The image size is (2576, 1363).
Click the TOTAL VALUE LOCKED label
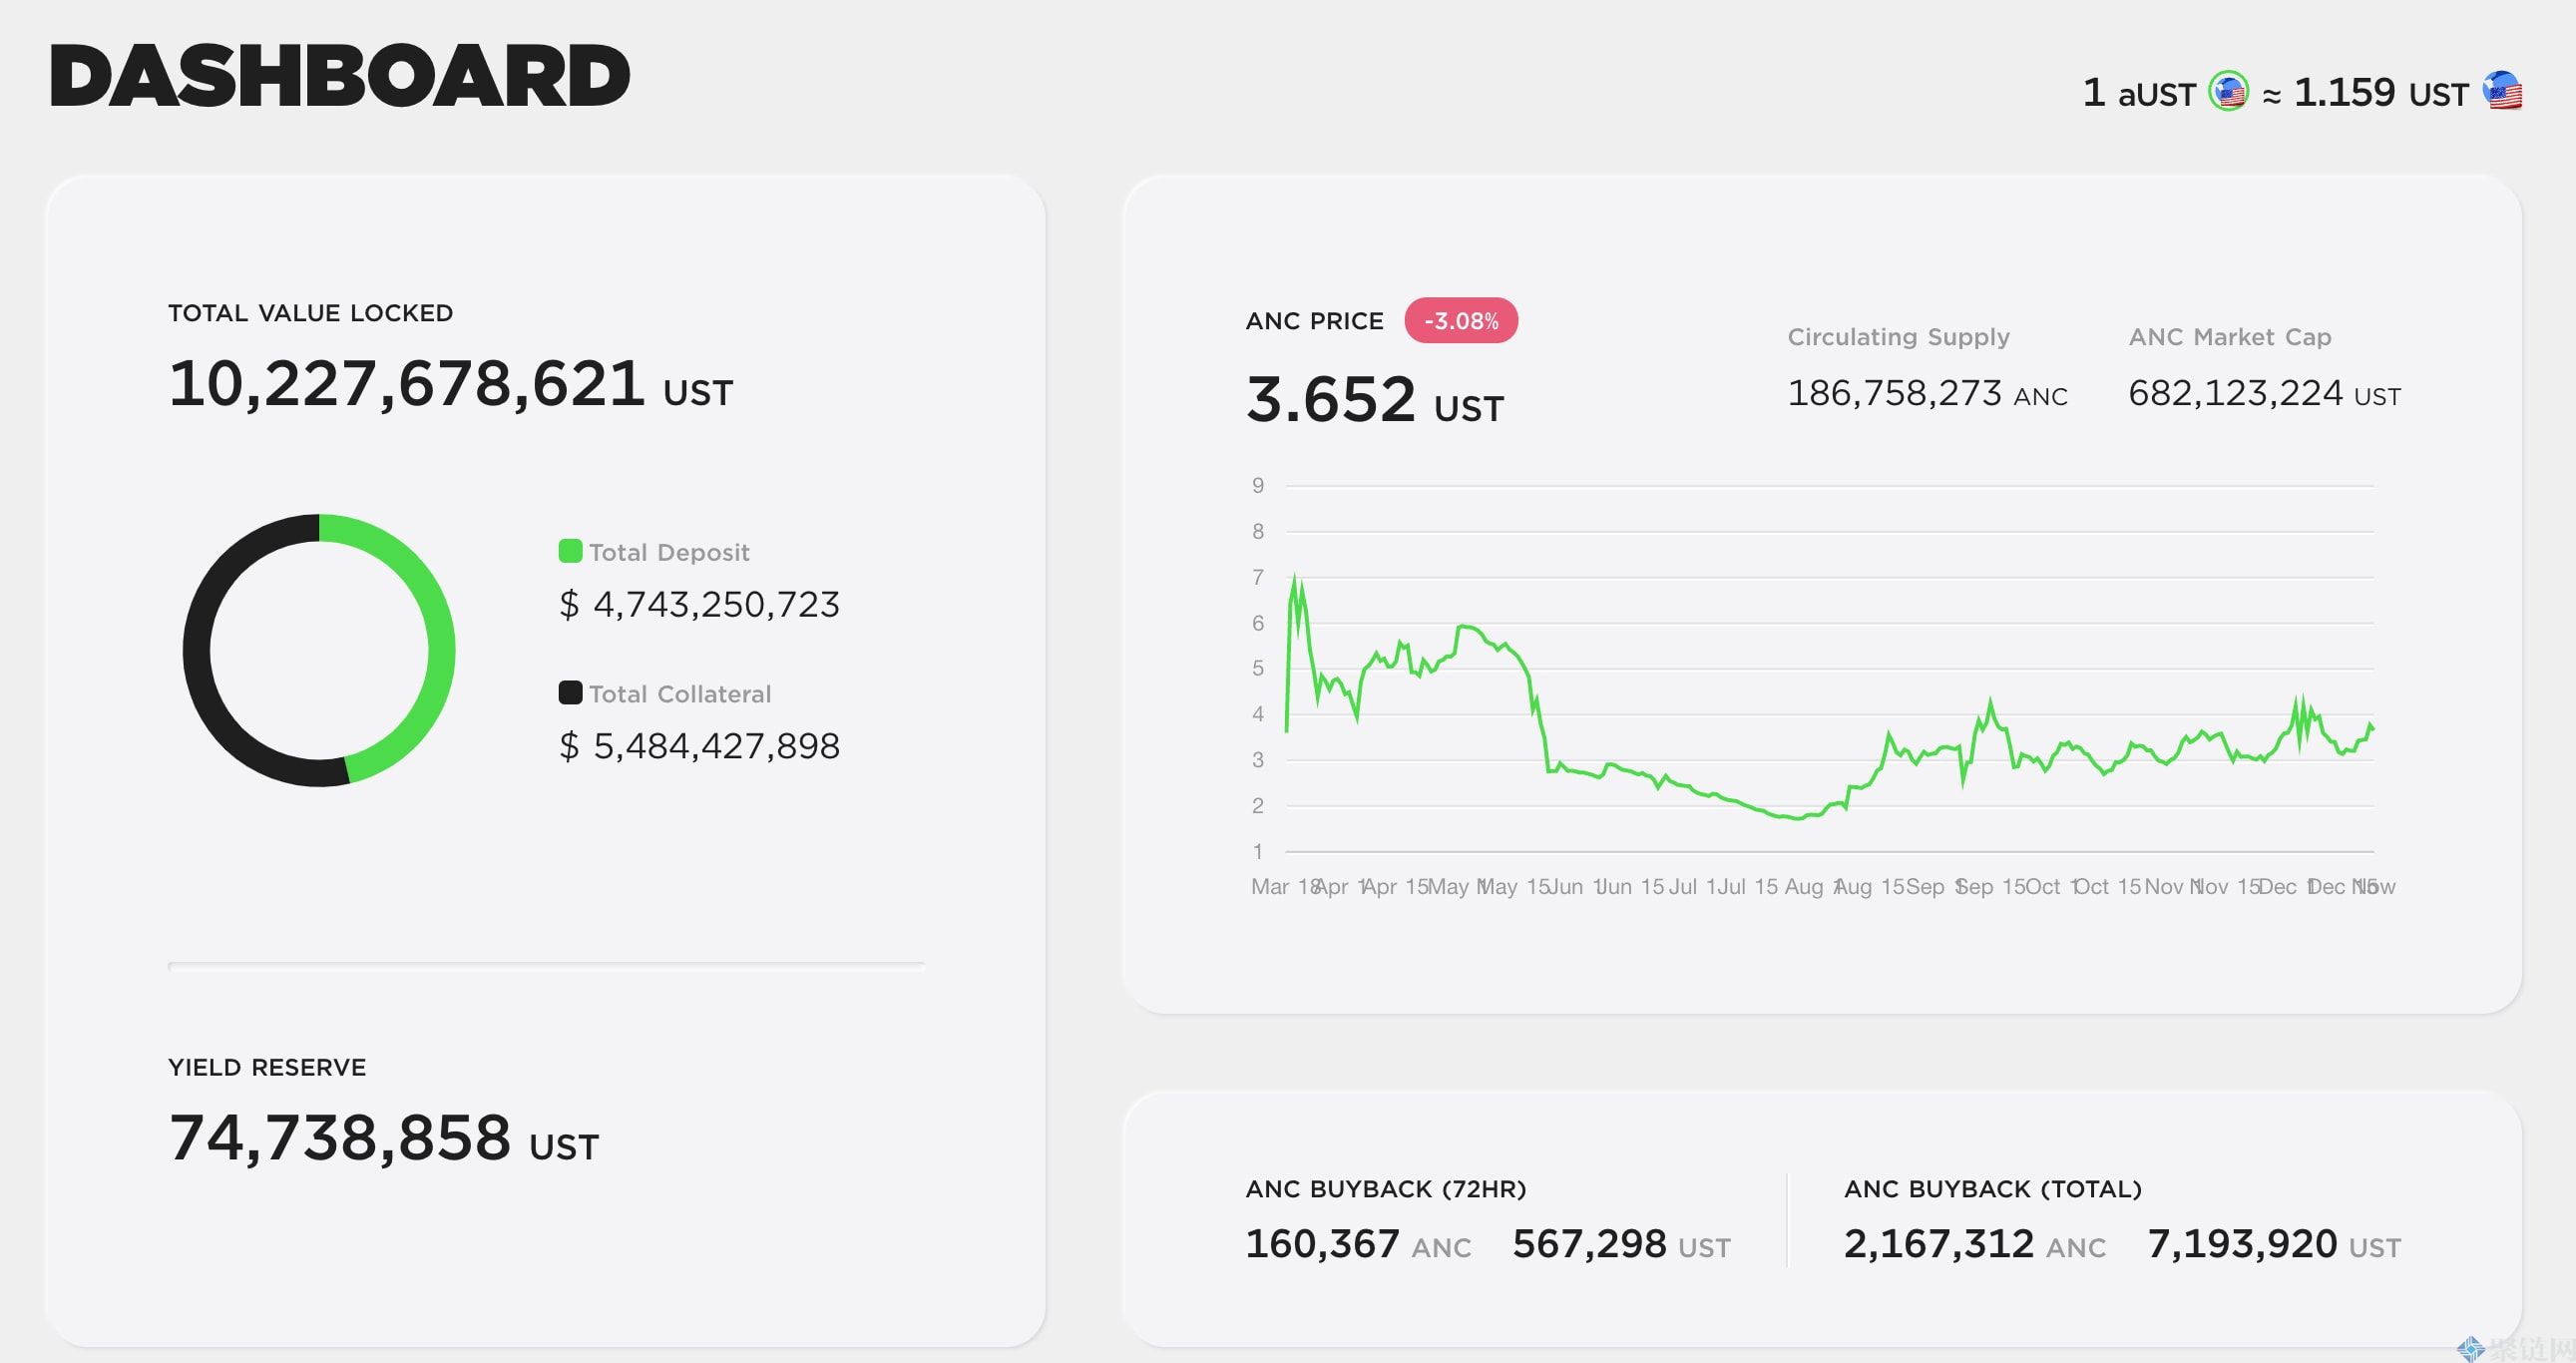coord(311,313)
